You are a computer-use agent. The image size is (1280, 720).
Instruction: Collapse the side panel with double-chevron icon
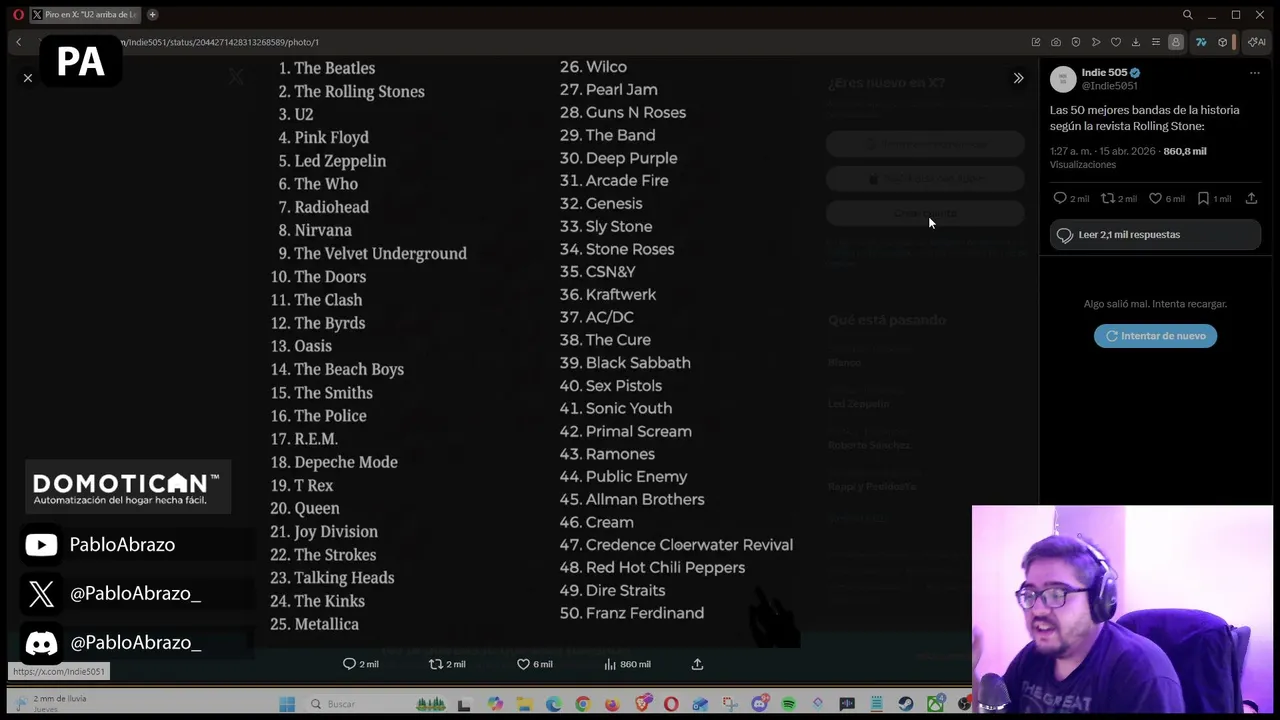[x=1018, y=78]
